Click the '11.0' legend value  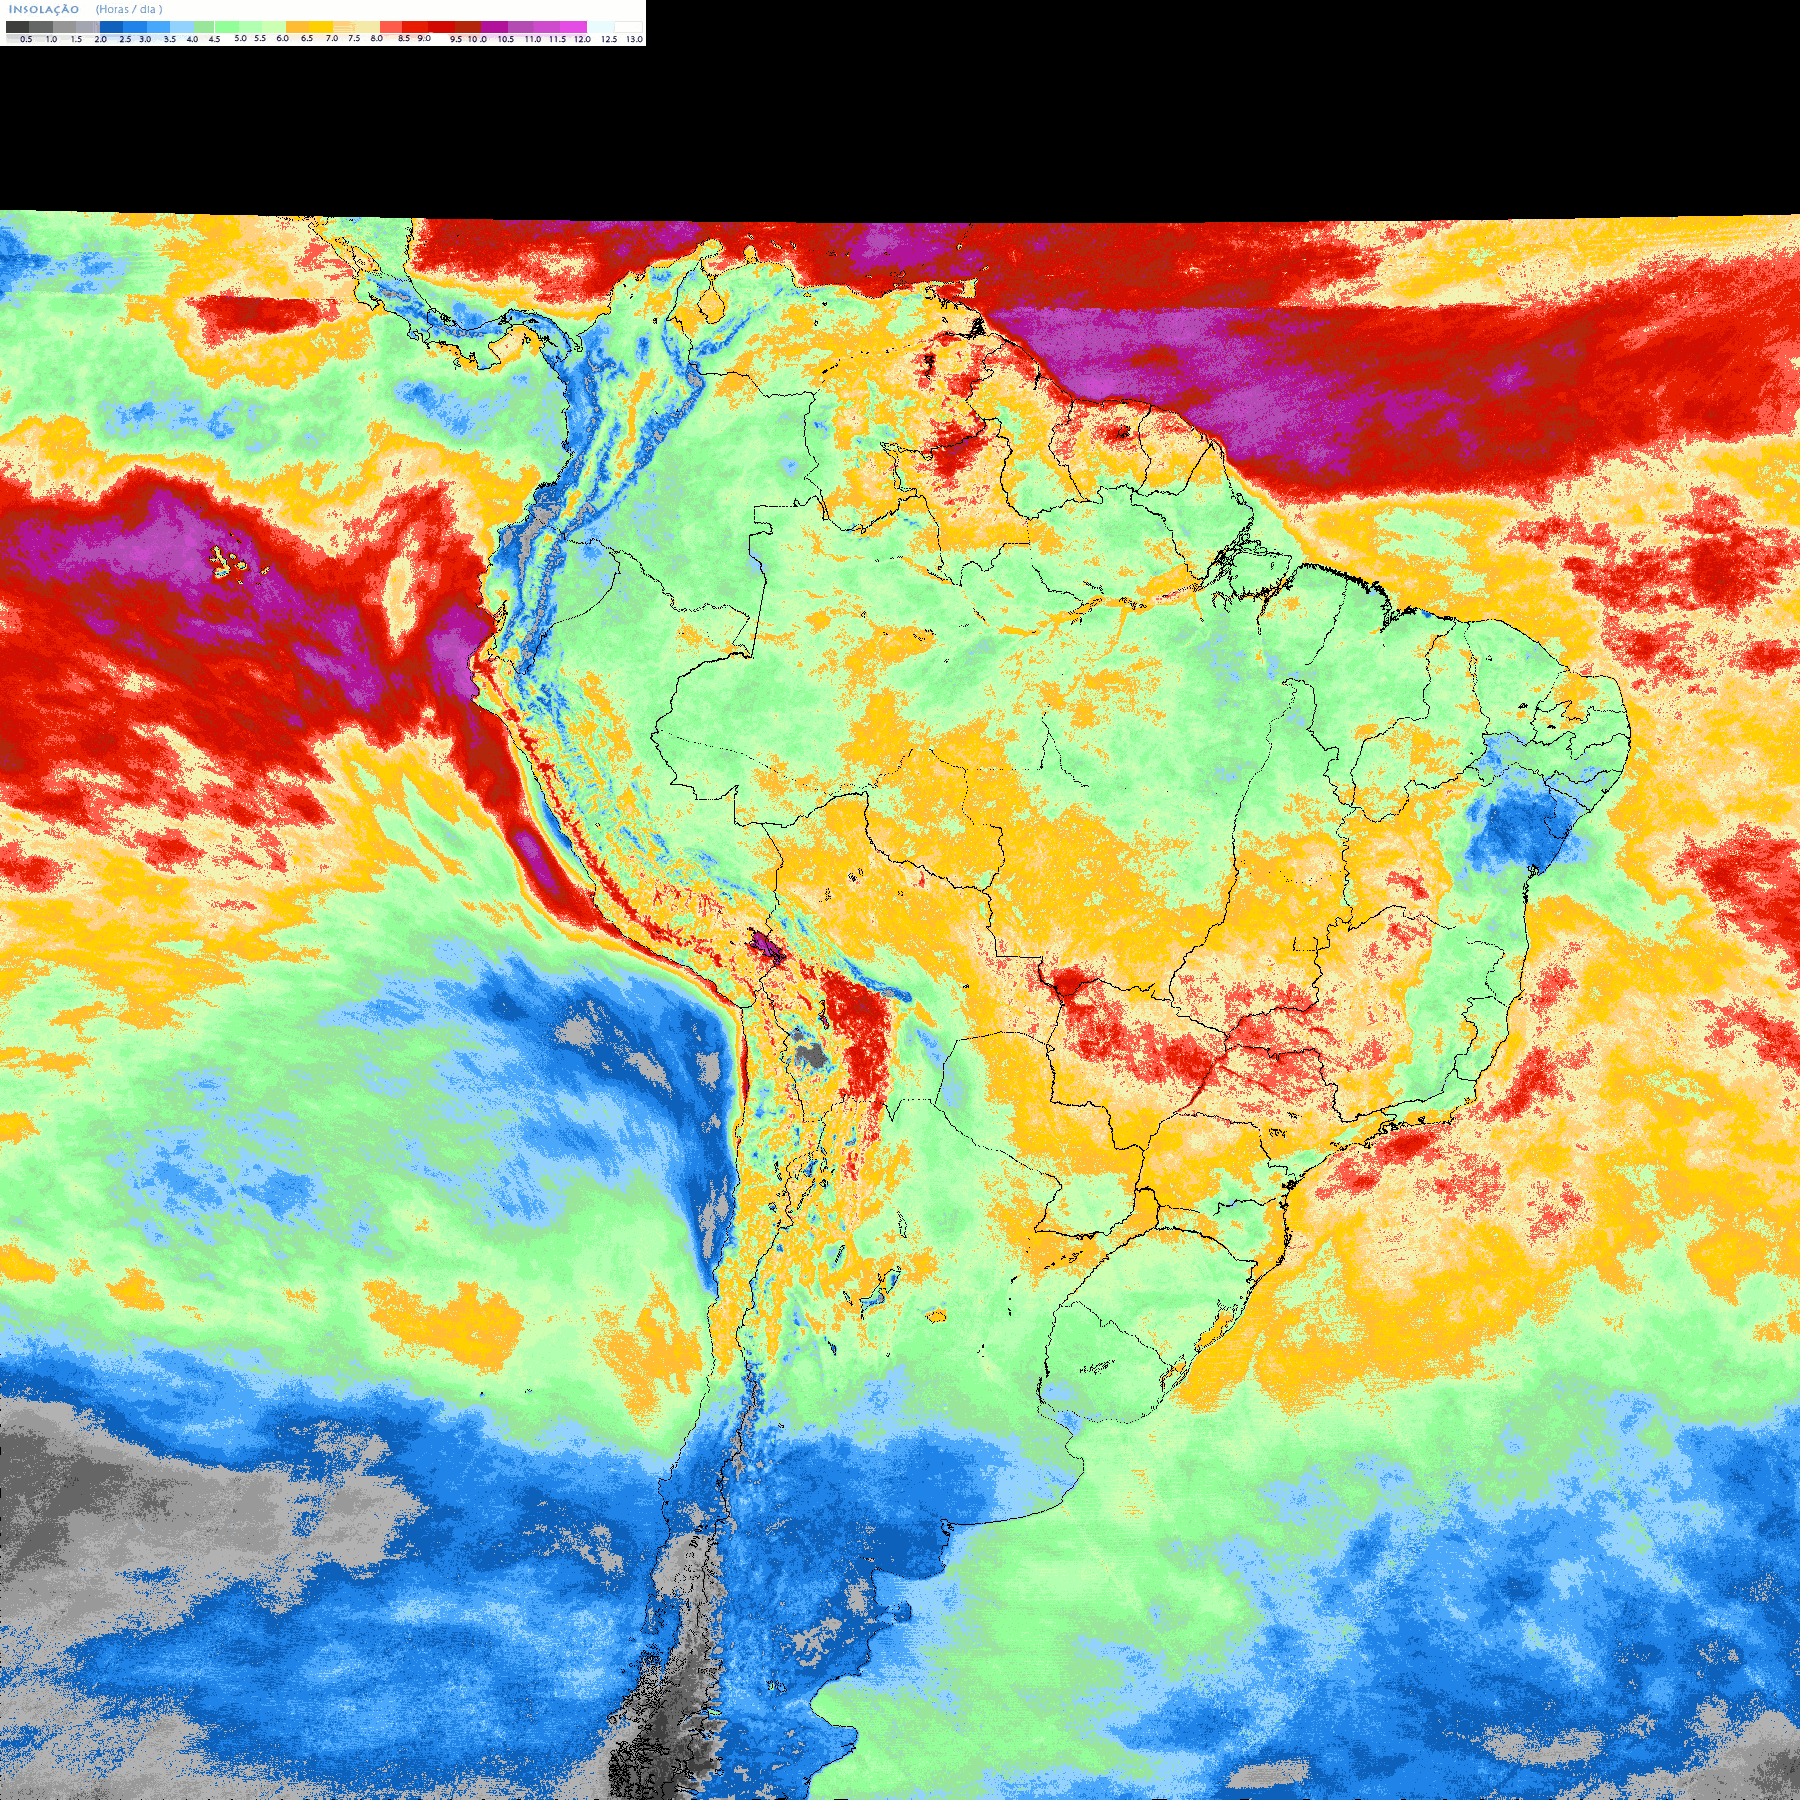pyautogui.click(x=533, y=39)
